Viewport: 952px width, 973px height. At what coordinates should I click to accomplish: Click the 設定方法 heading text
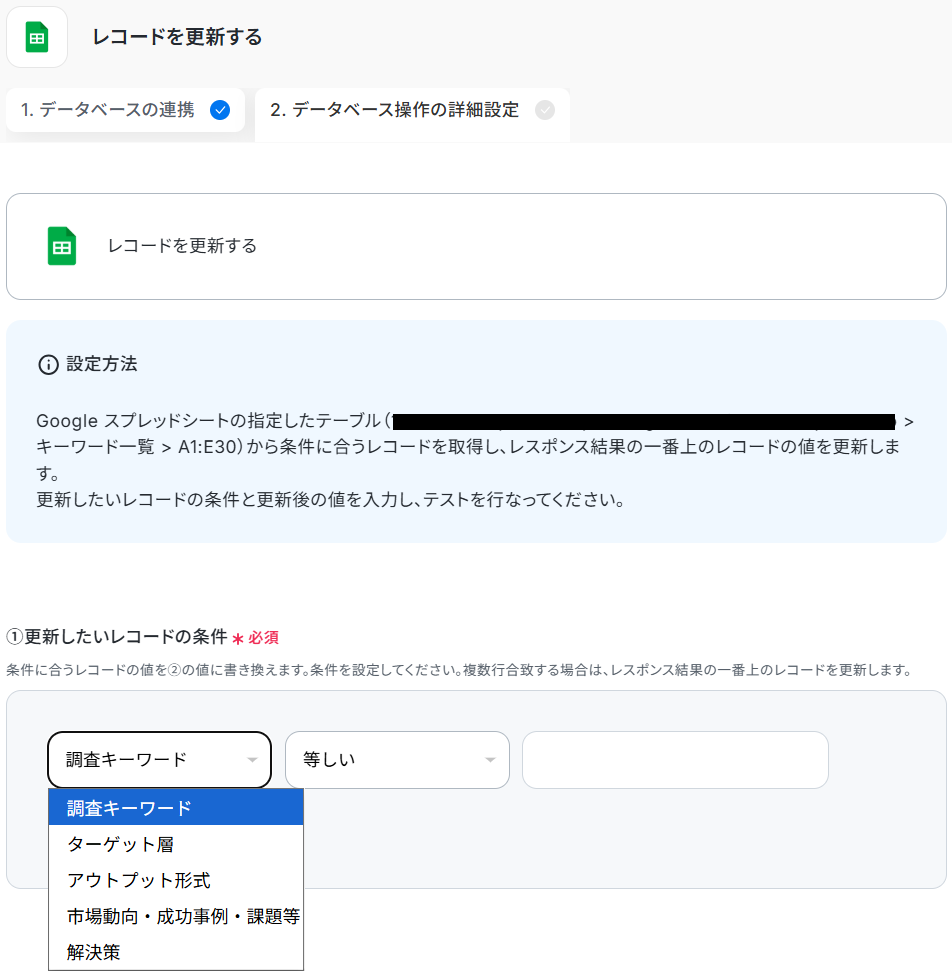pos(102,364)
